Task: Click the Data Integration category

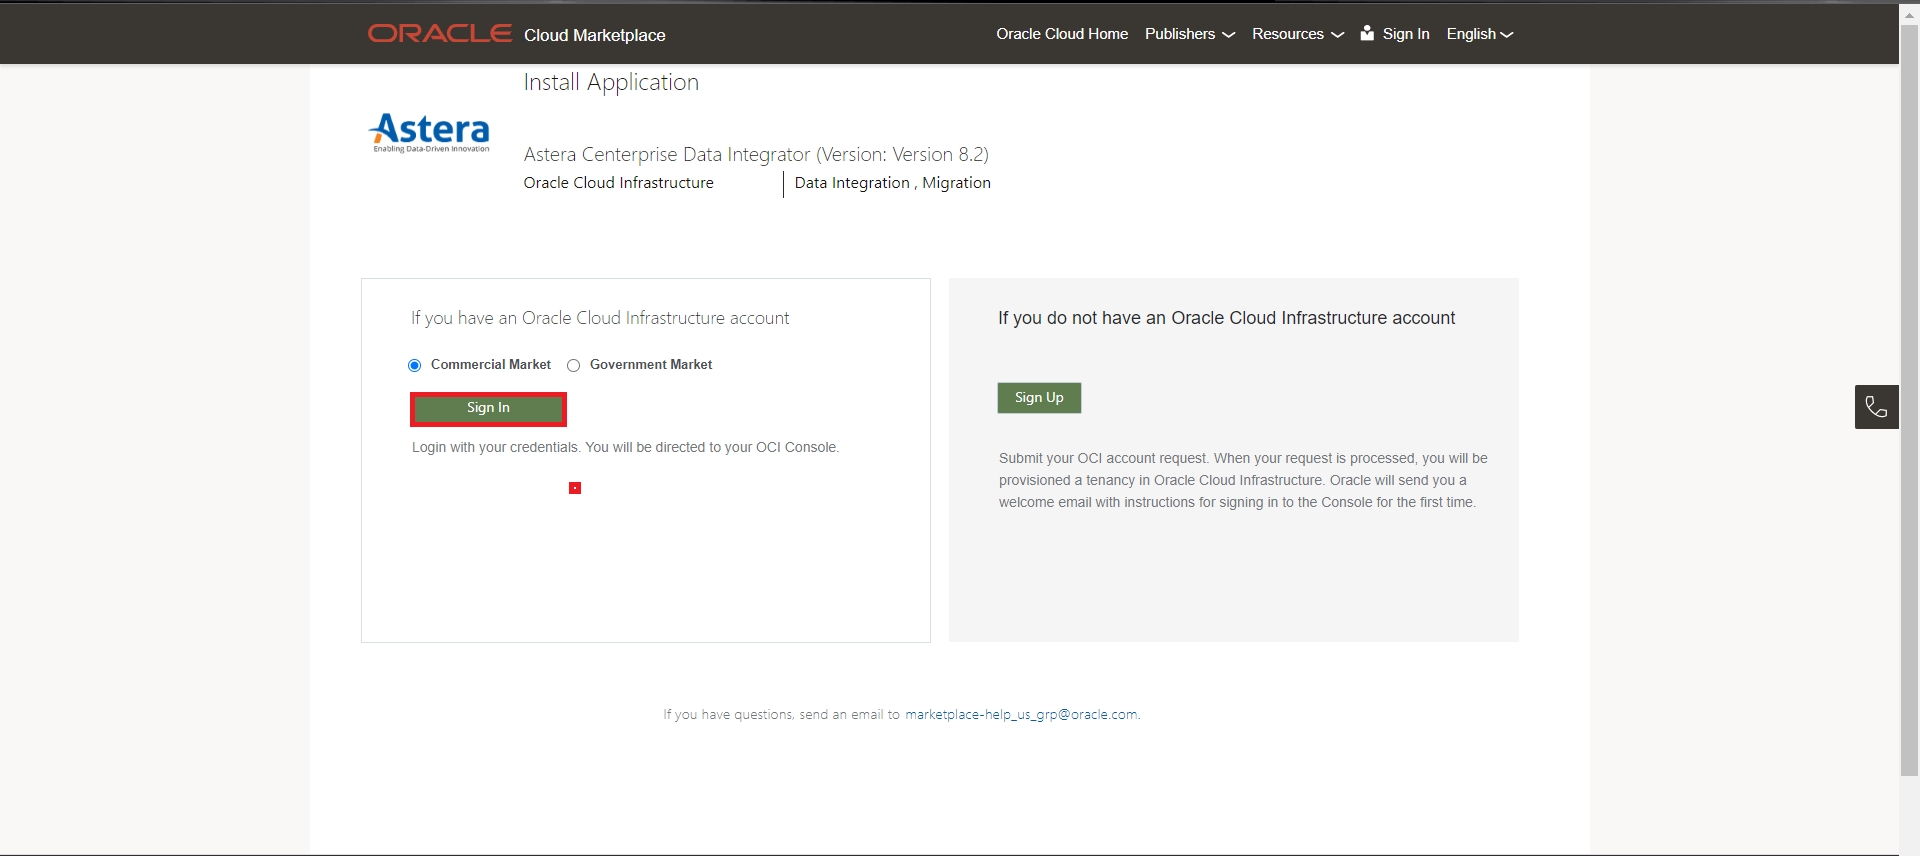Action: click(x=852, y=183)
